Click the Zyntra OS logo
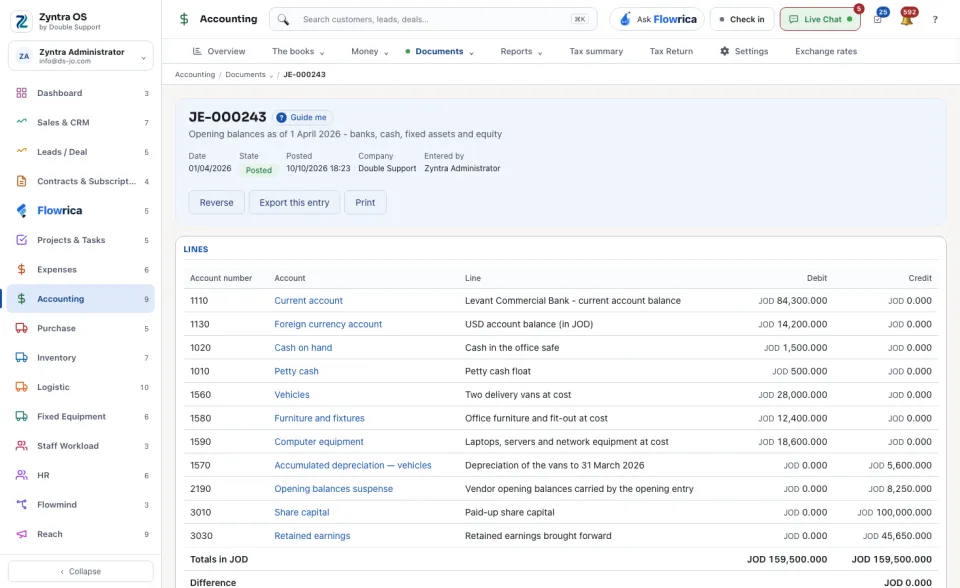The width and height of the screenshot is (960, 588). point(21,21)
